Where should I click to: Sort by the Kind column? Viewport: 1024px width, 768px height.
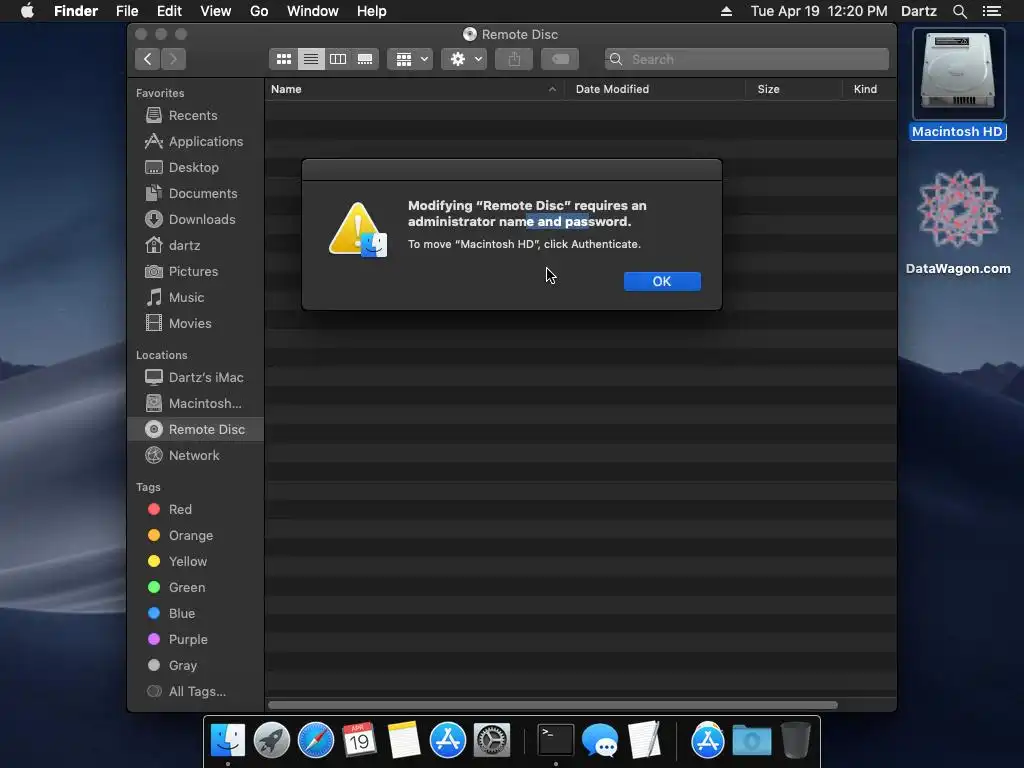tap(869, 89)
